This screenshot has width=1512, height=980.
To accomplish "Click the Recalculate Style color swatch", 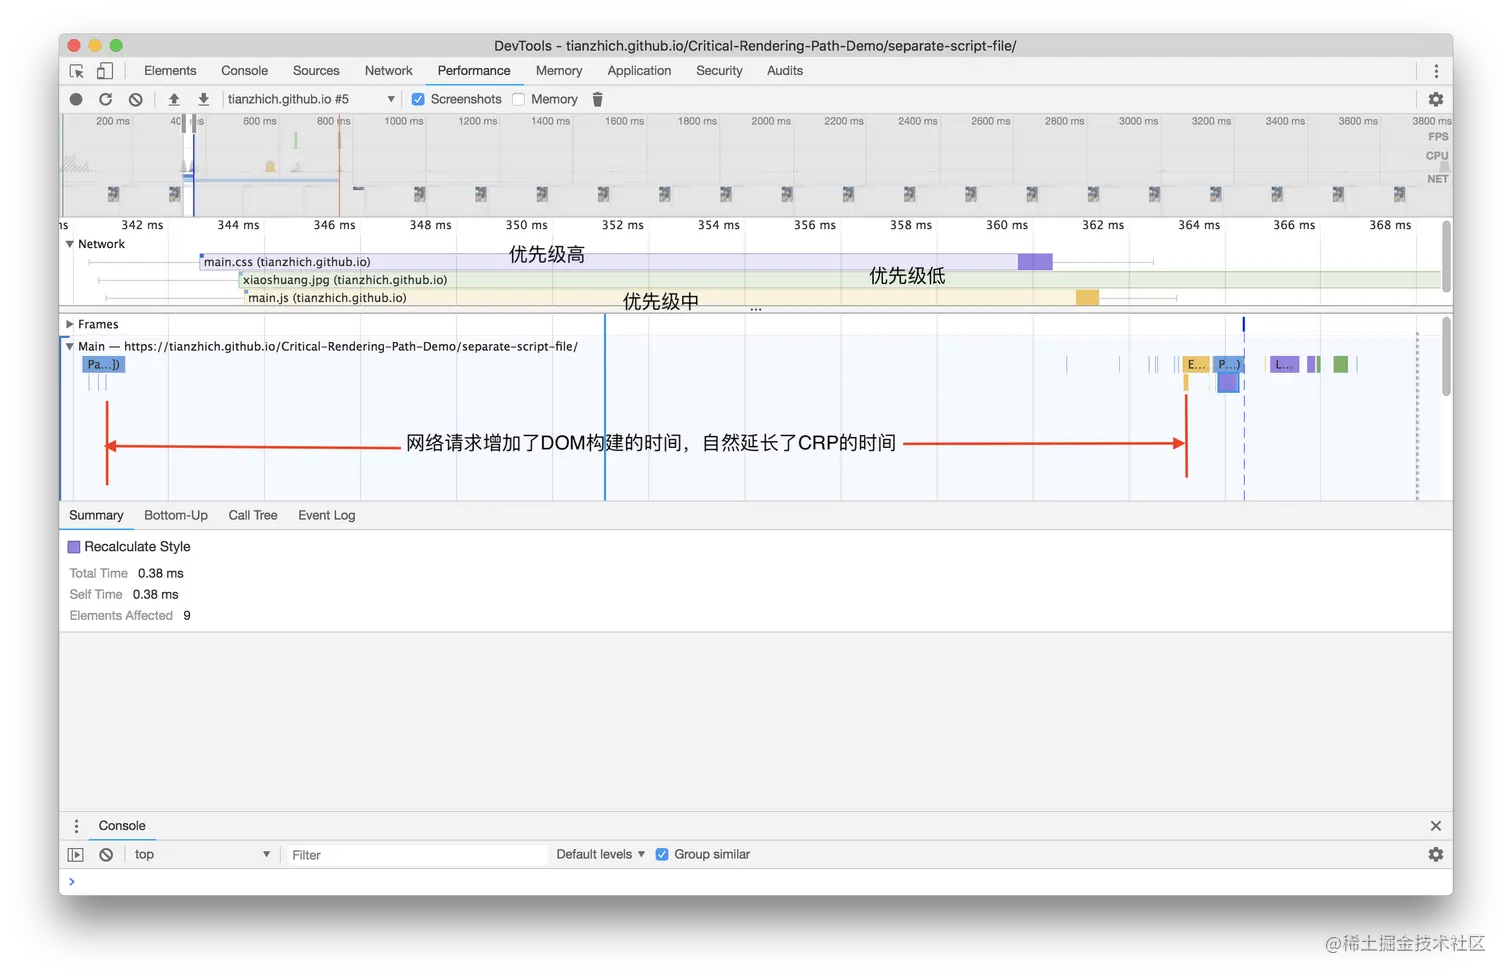I will click(74, 547).
